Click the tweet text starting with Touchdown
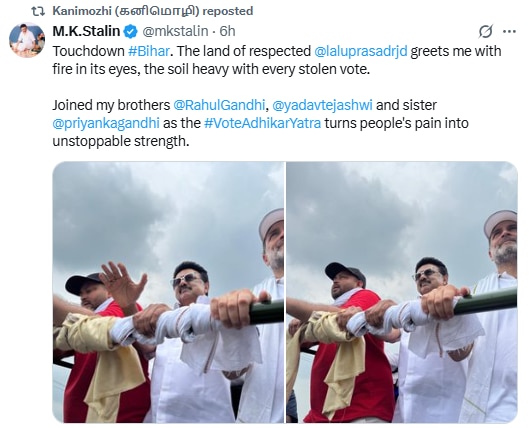The image size is (529, 428). [277, 60]
